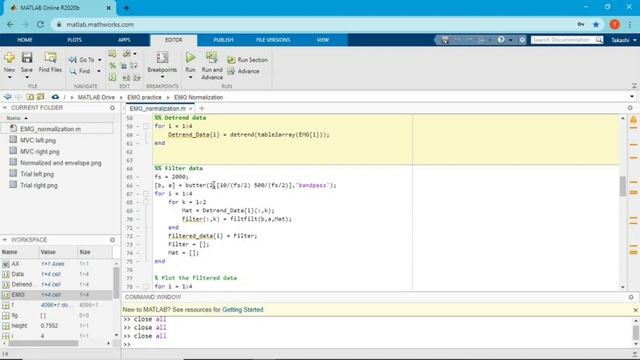Click Run and Advance icon
Image resolution: width=640 pixels, height=360 pixels.
tap(211, 58)
